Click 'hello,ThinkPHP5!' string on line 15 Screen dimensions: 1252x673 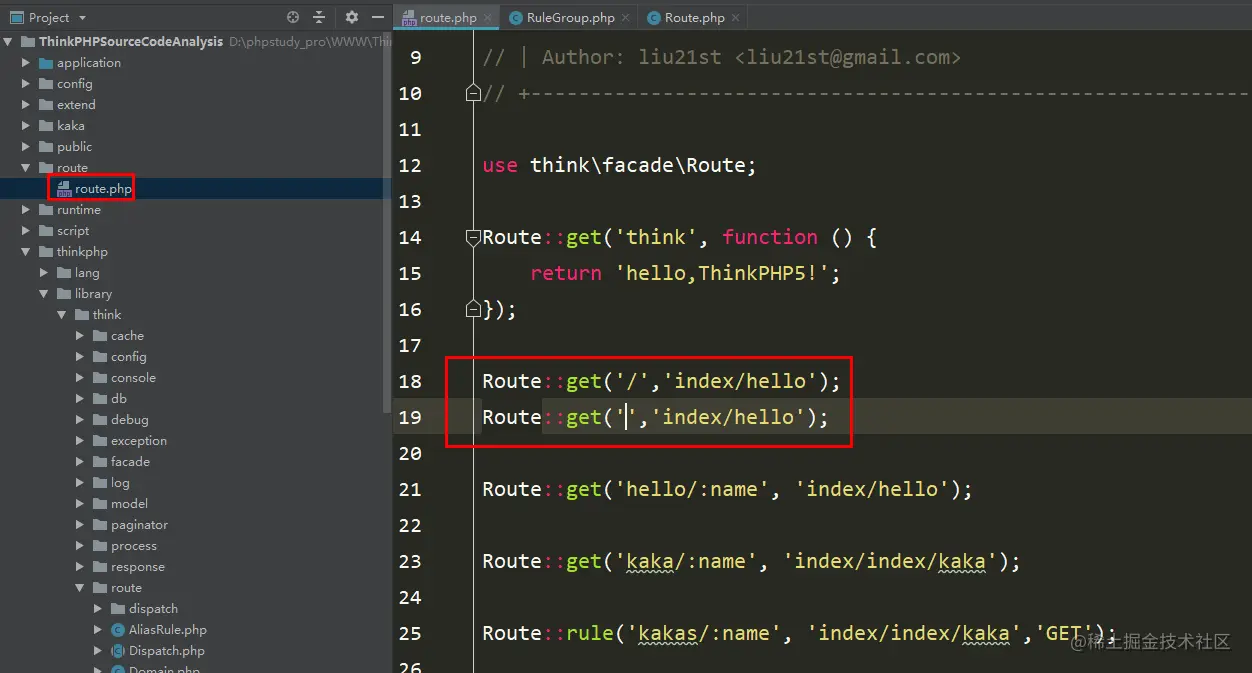click(722, 273)
